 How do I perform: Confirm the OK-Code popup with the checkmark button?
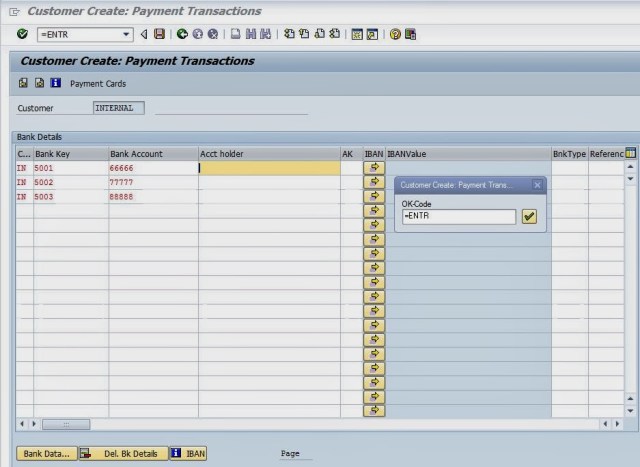coord(529,216)
